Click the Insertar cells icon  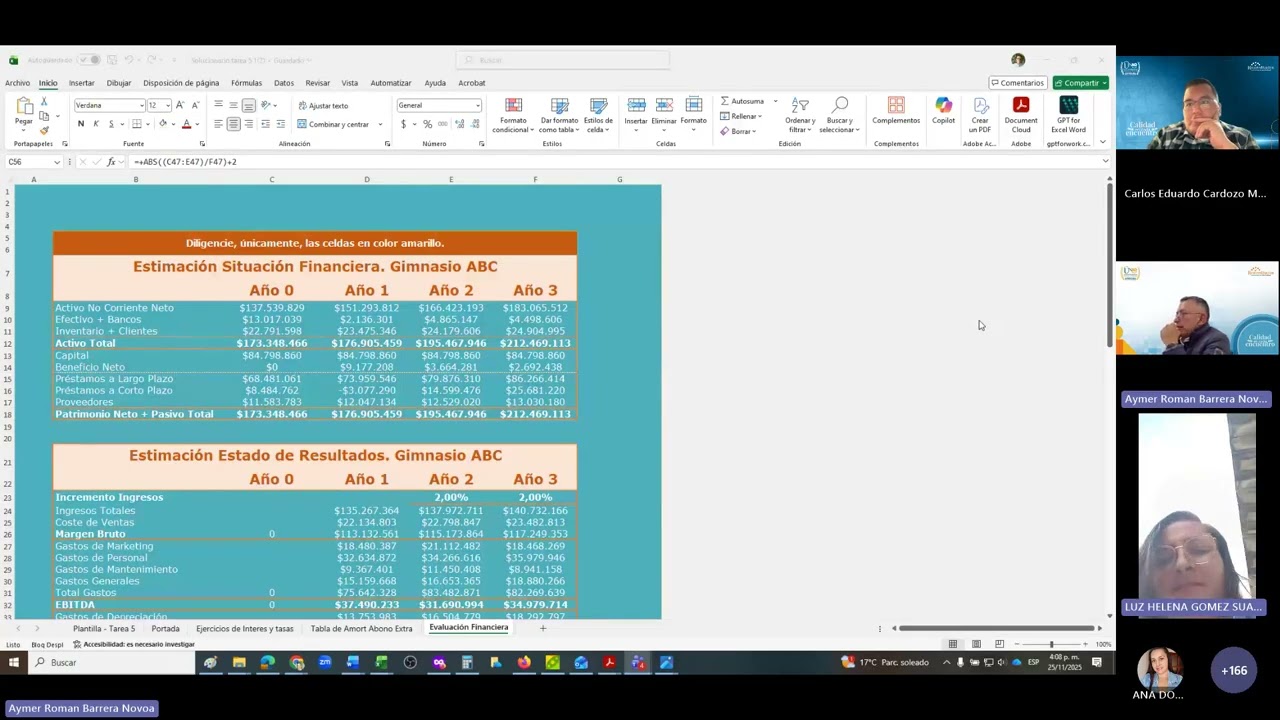636,105
